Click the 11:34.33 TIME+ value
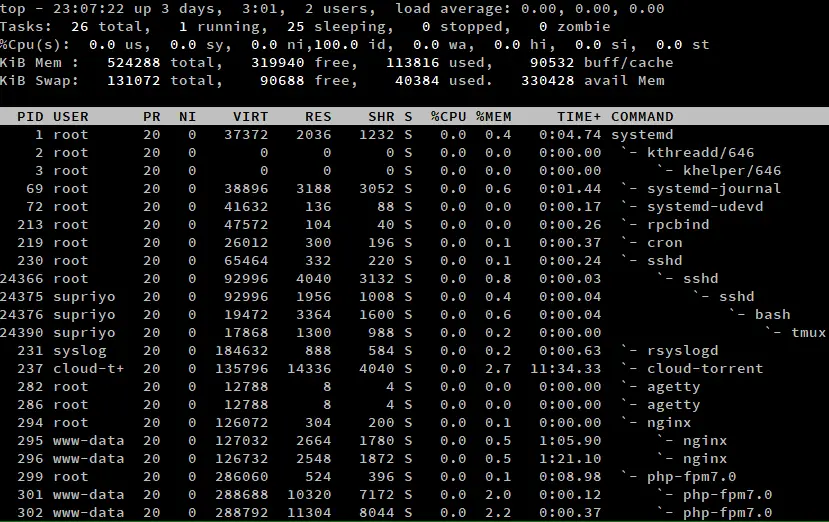This screenshot has width=829, height=522. click(566, 369)
